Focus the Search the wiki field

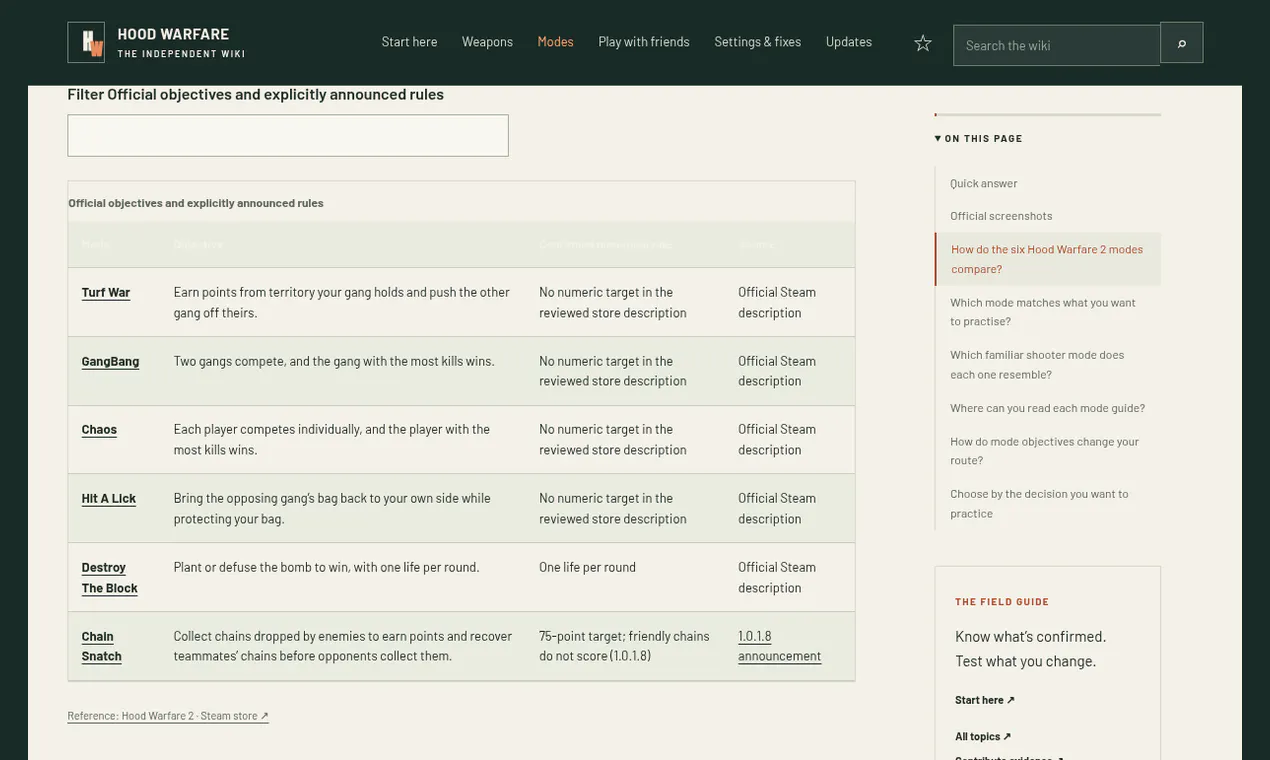point(1057,45)
